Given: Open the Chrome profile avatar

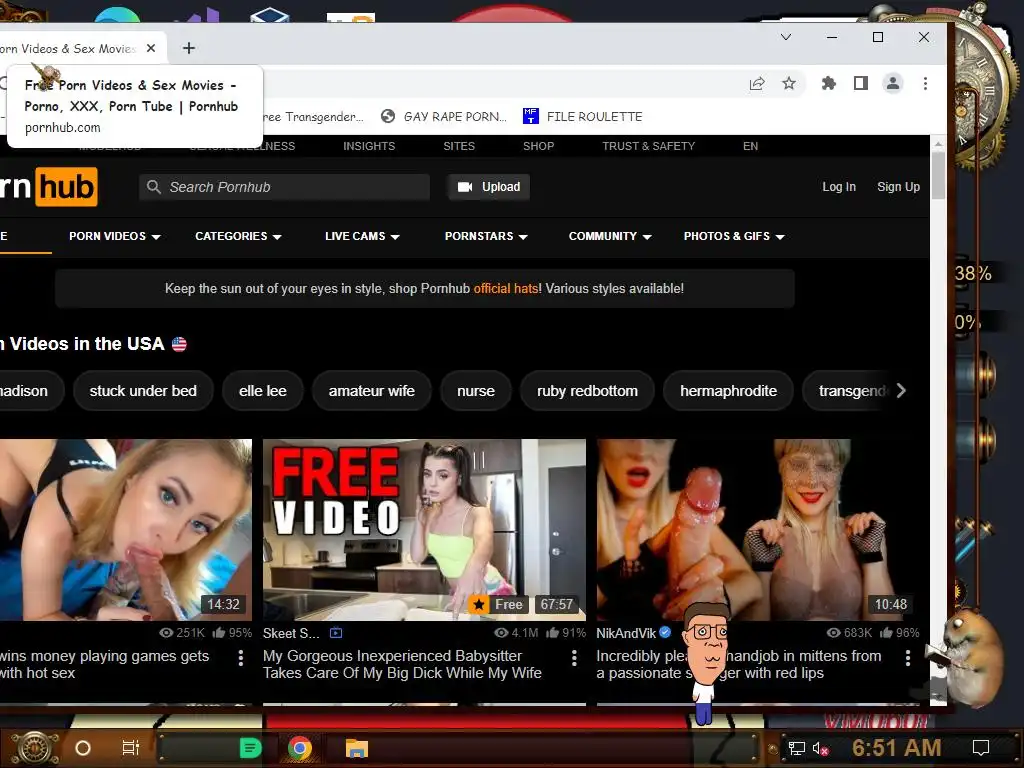Looking at the screenshot, I should click(x=893, y=84).
